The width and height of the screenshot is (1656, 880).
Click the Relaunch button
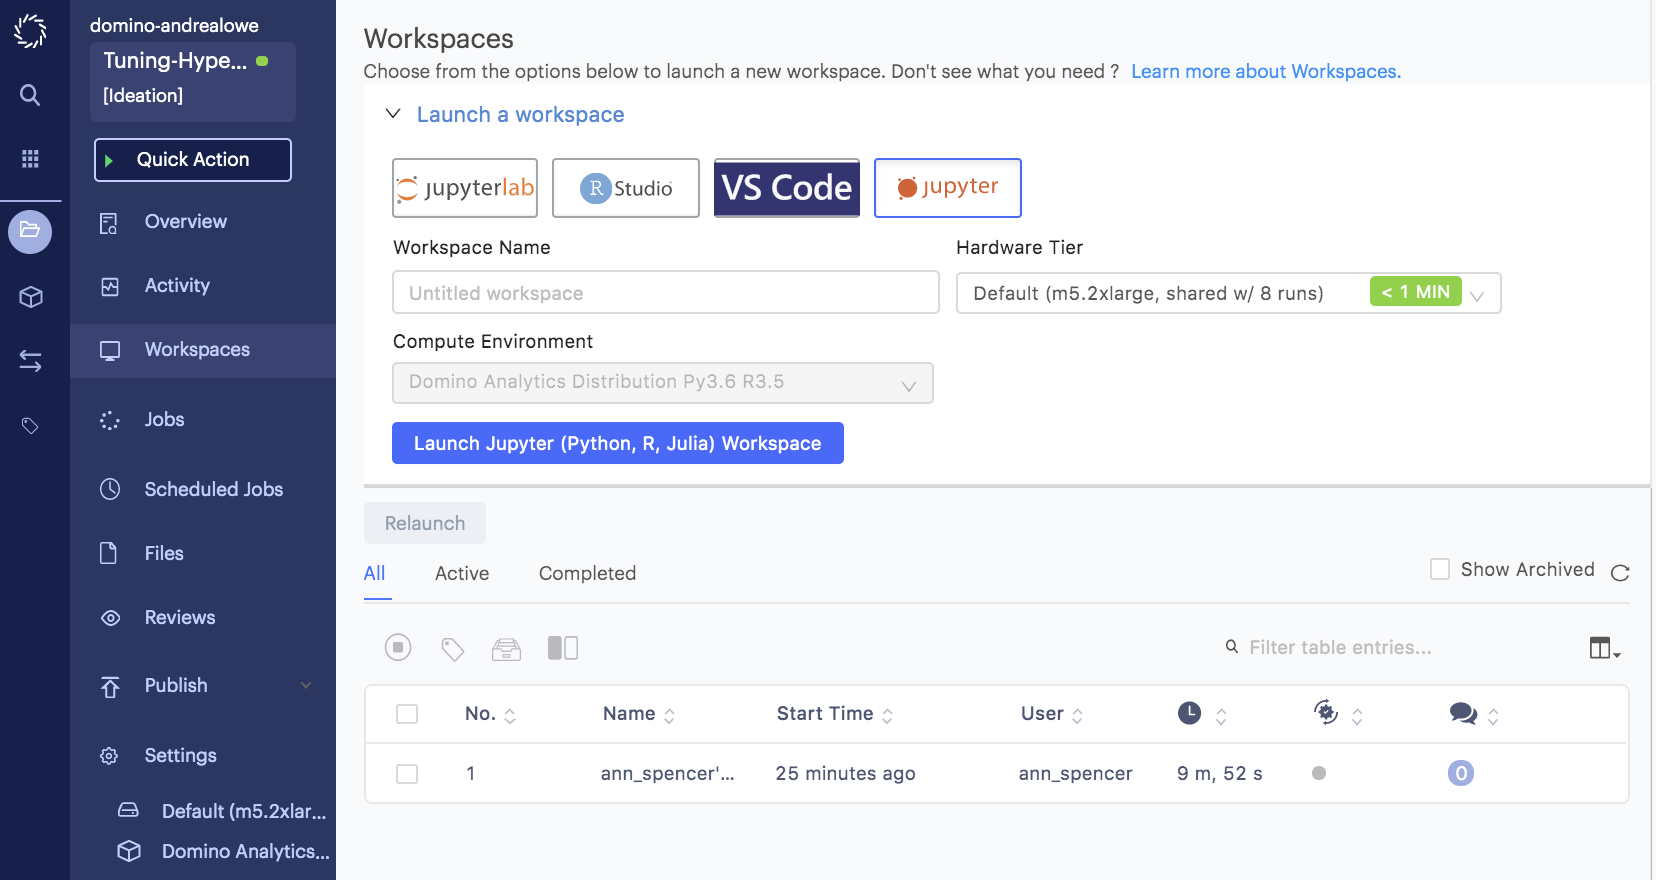(425, 523)
